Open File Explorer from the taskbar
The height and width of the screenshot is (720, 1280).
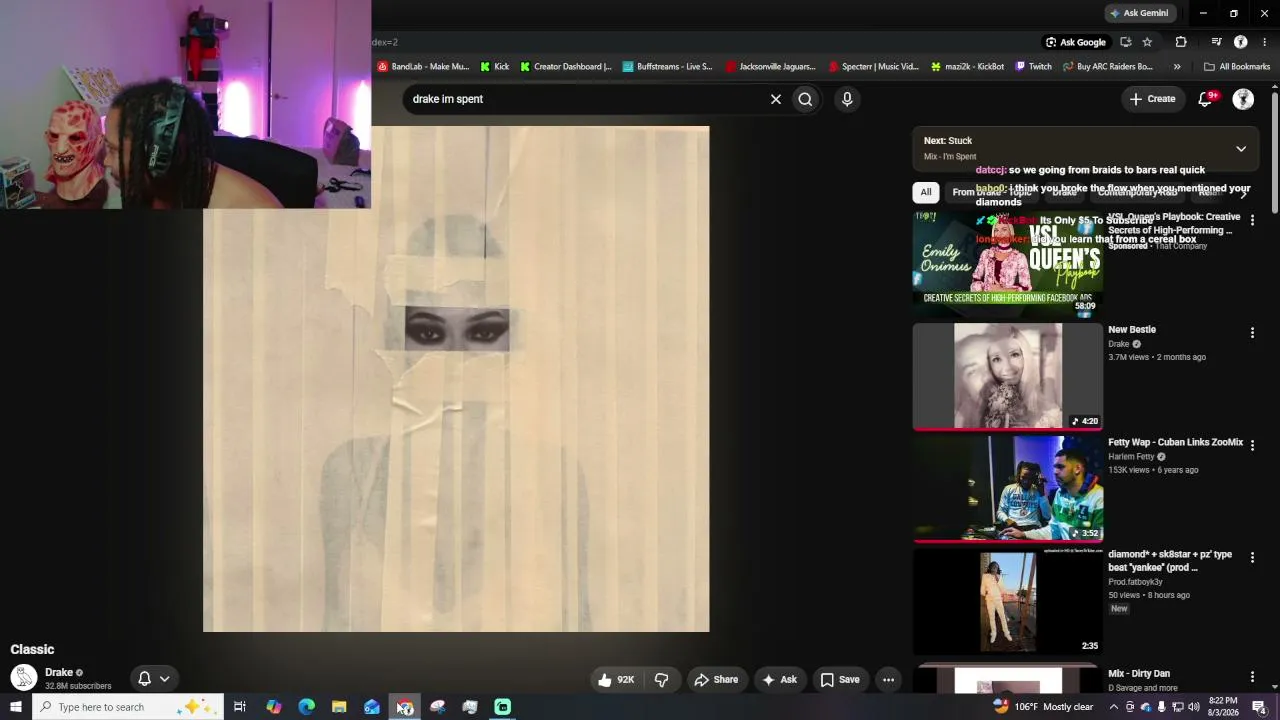tap(339, 707)
